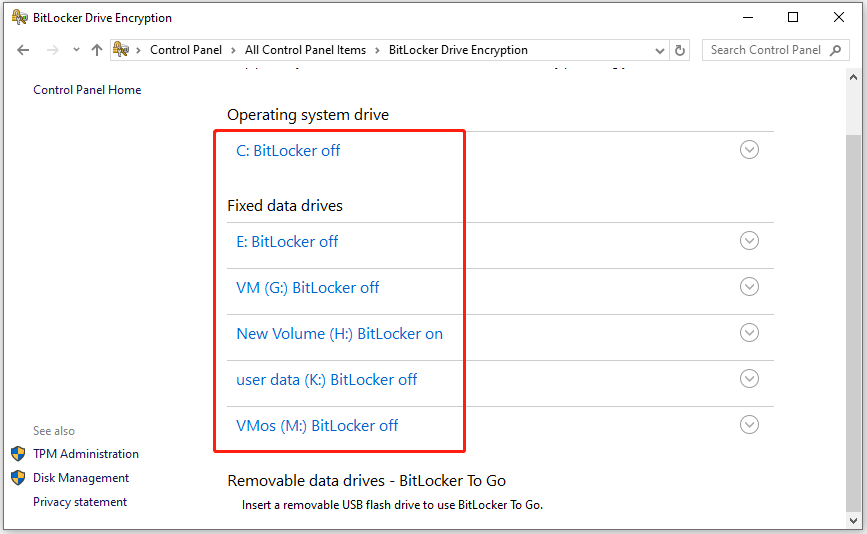Click the shield icon beside Disk Management
The height and width of the screenshot is (534, 867).
18,478
